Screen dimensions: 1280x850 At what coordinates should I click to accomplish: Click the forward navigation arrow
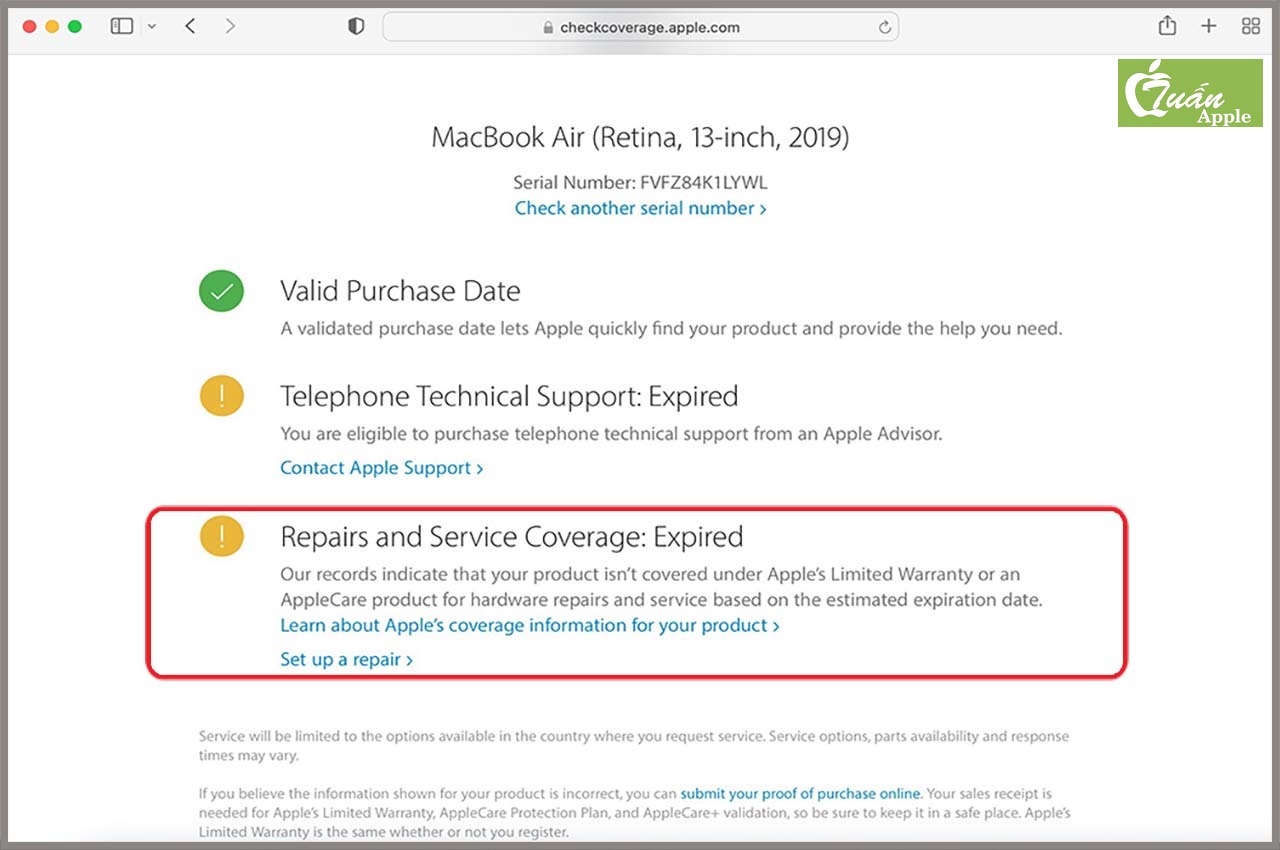pyautogui.click(x=230, y=26)
